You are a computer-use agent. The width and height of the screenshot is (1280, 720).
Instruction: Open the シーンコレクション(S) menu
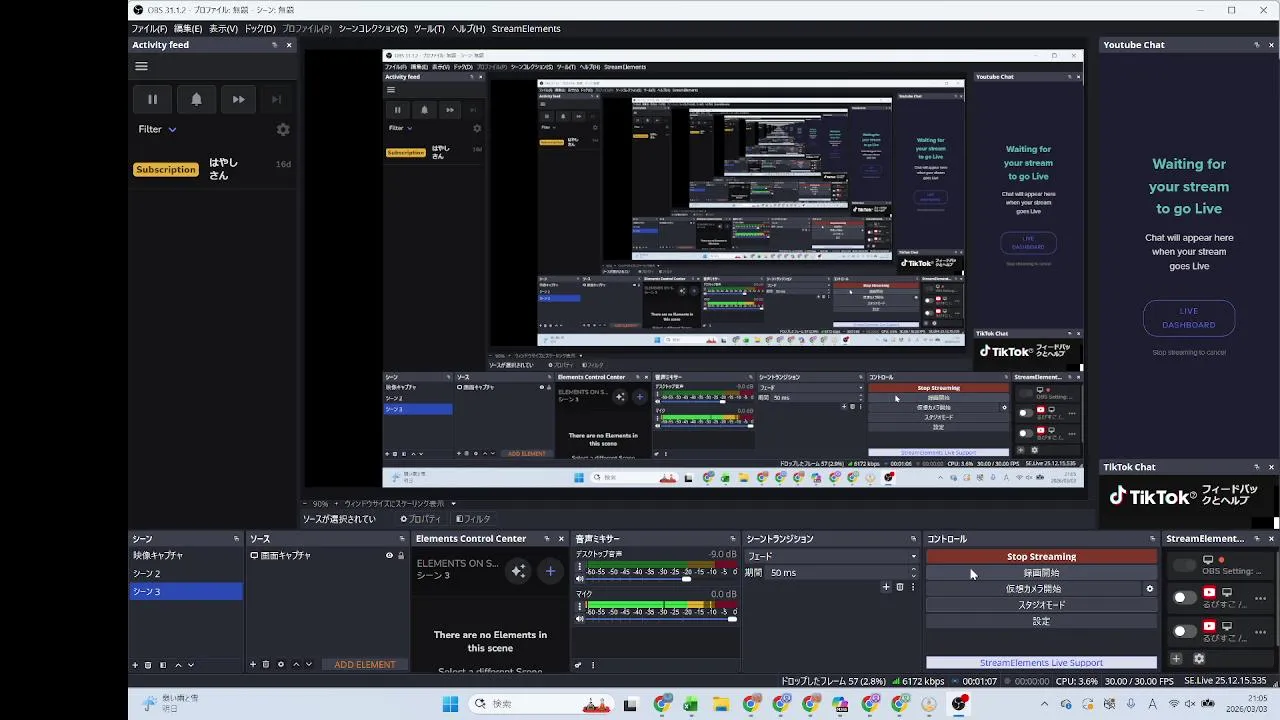[x=373, y=29]
